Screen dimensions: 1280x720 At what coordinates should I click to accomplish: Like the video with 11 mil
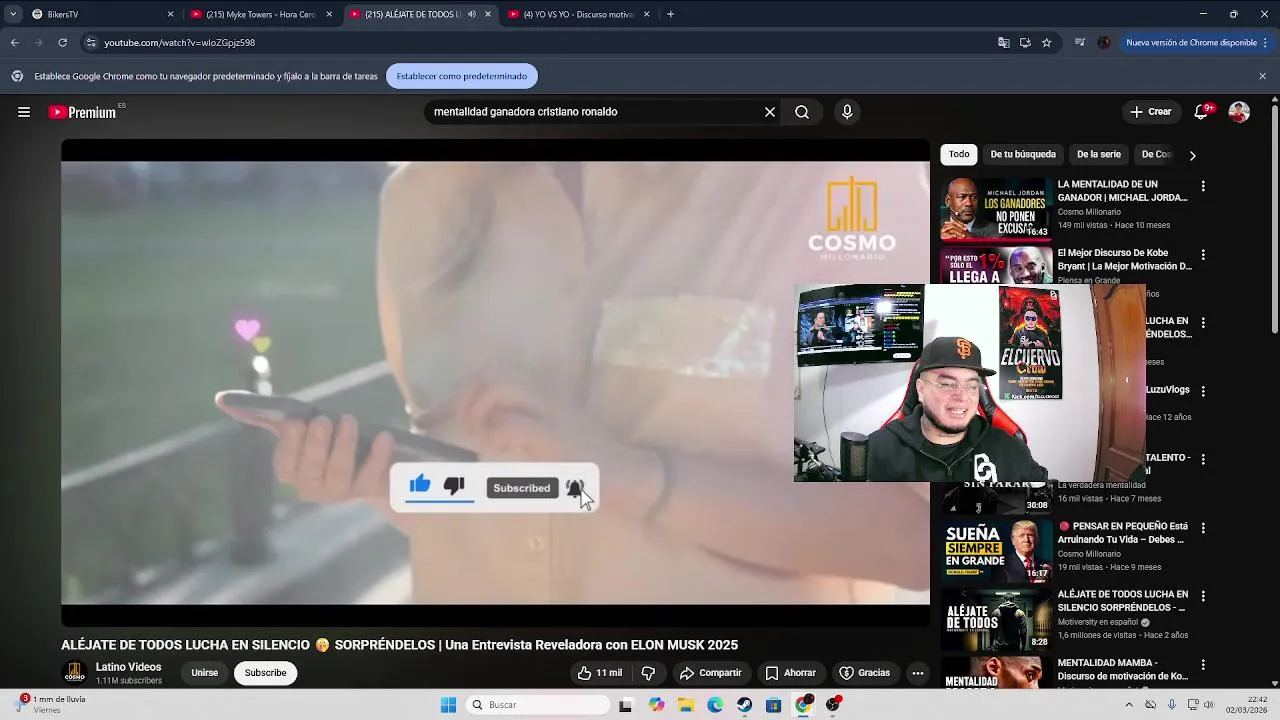click(x=599, y=673)
